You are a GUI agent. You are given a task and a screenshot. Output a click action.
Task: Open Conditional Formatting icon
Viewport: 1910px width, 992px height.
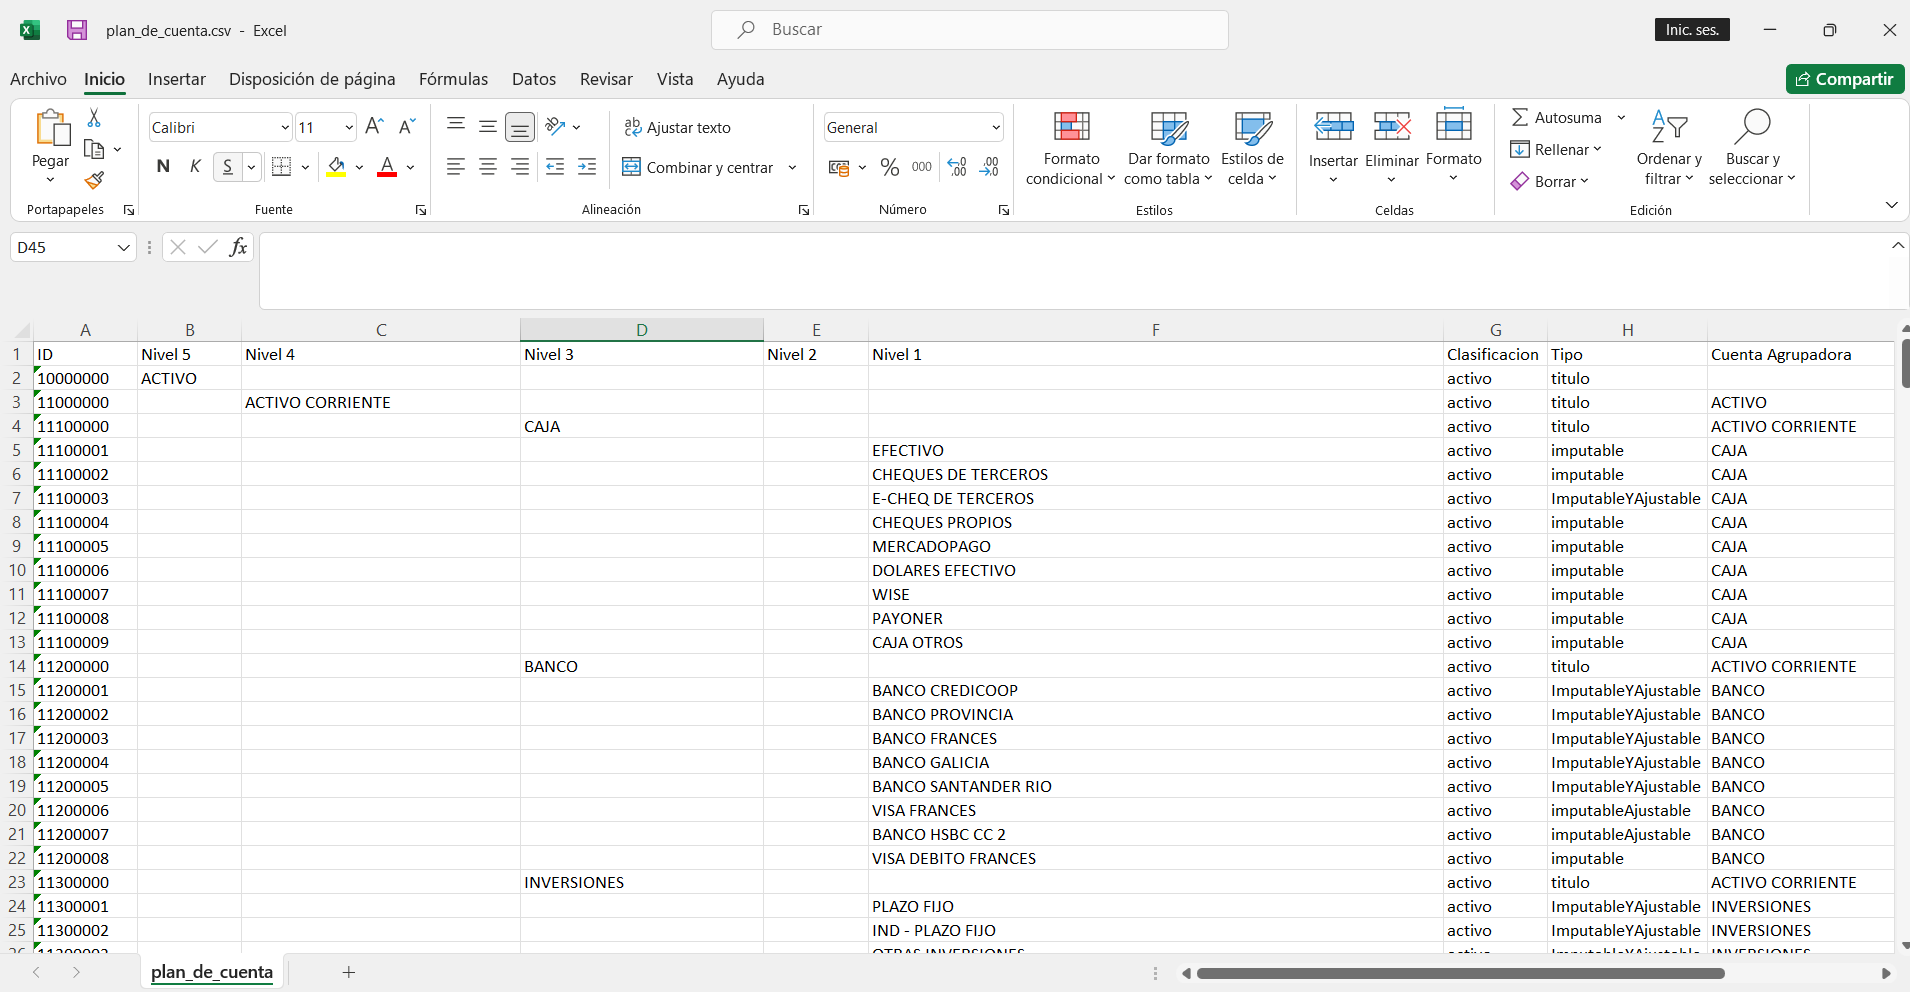coord(1070,148)
